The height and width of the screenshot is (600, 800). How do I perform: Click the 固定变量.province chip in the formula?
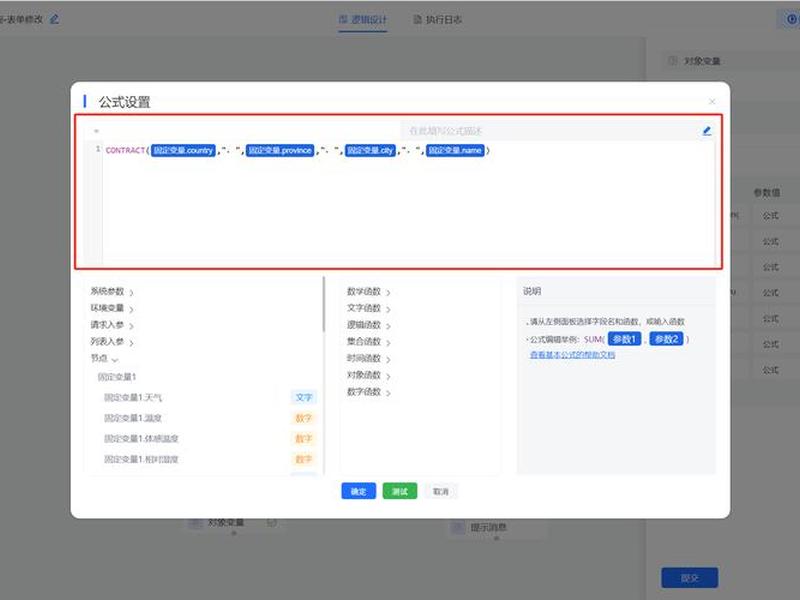280,151
